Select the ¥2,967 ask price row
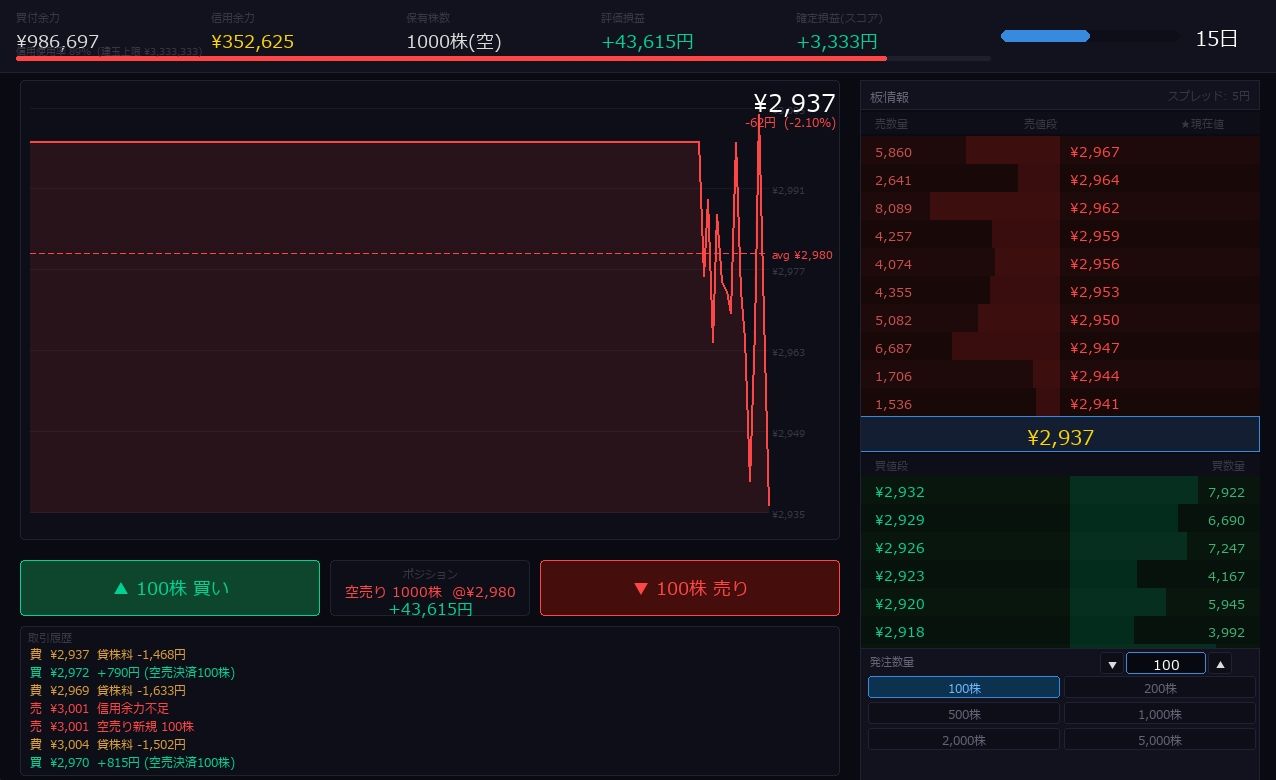The width and height of the screenshot is (1276, 780). pyautogui.click(x=1060, y=152)
